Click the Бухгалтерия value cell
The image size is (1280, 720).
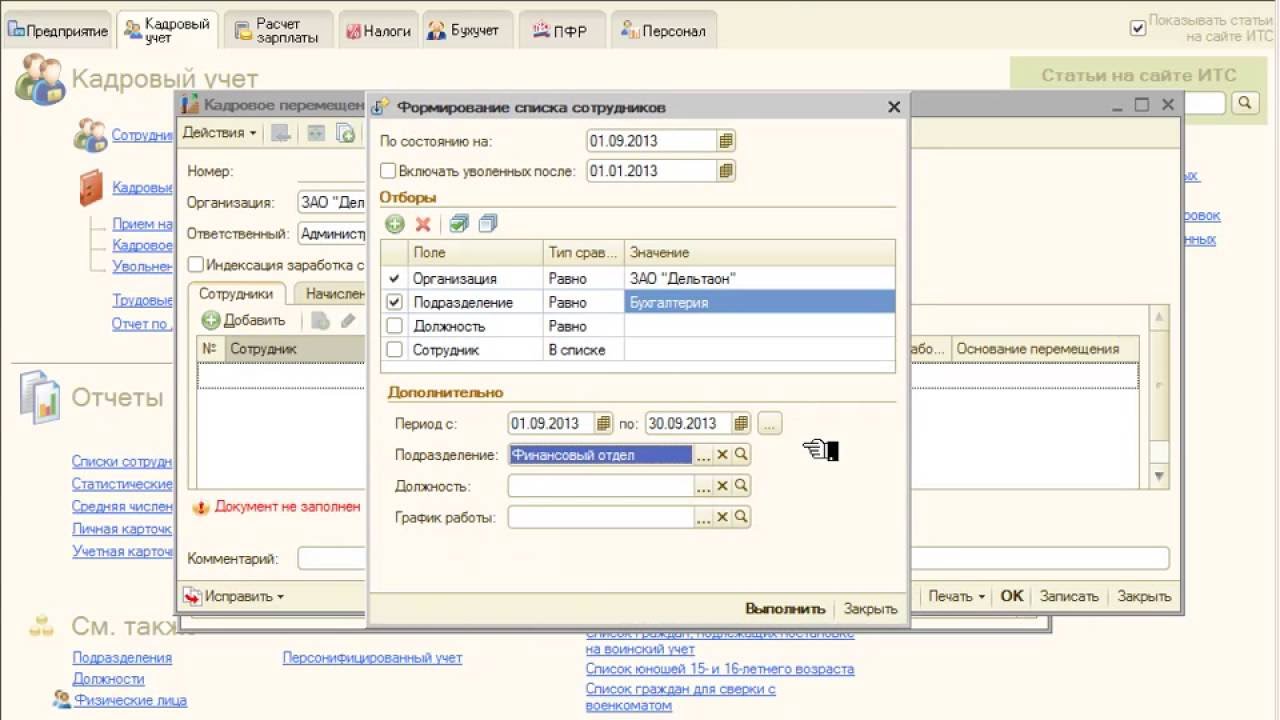[760, 302]
